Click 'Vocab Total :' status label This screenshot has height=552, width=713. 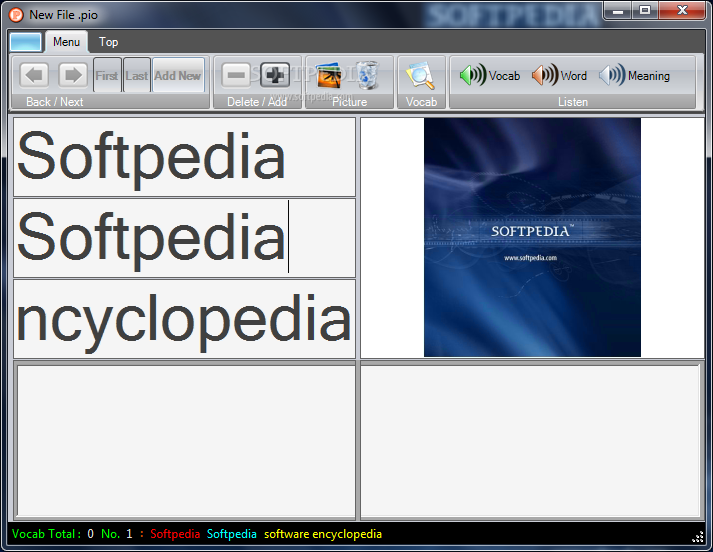46,534
